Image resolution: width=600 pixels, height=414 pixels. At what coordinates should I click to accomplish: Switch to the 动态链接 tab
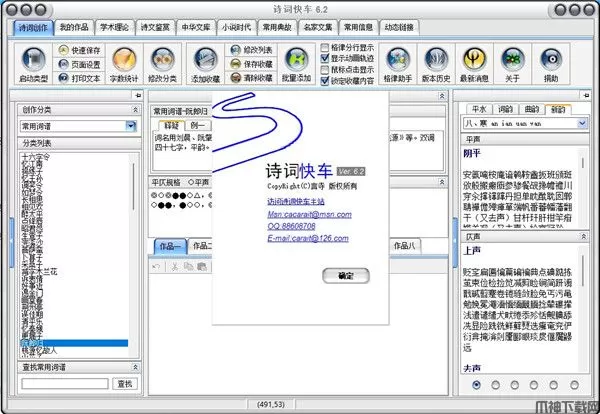coord(399,27)
